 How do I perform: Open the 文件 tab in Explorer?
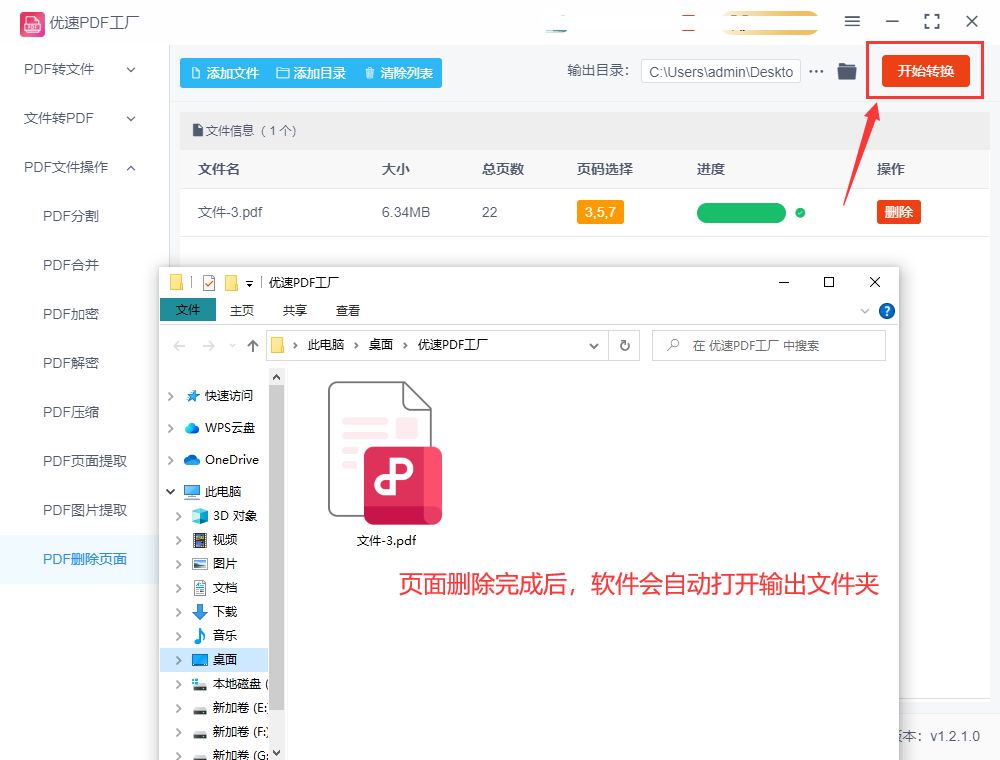pos(188,310)
